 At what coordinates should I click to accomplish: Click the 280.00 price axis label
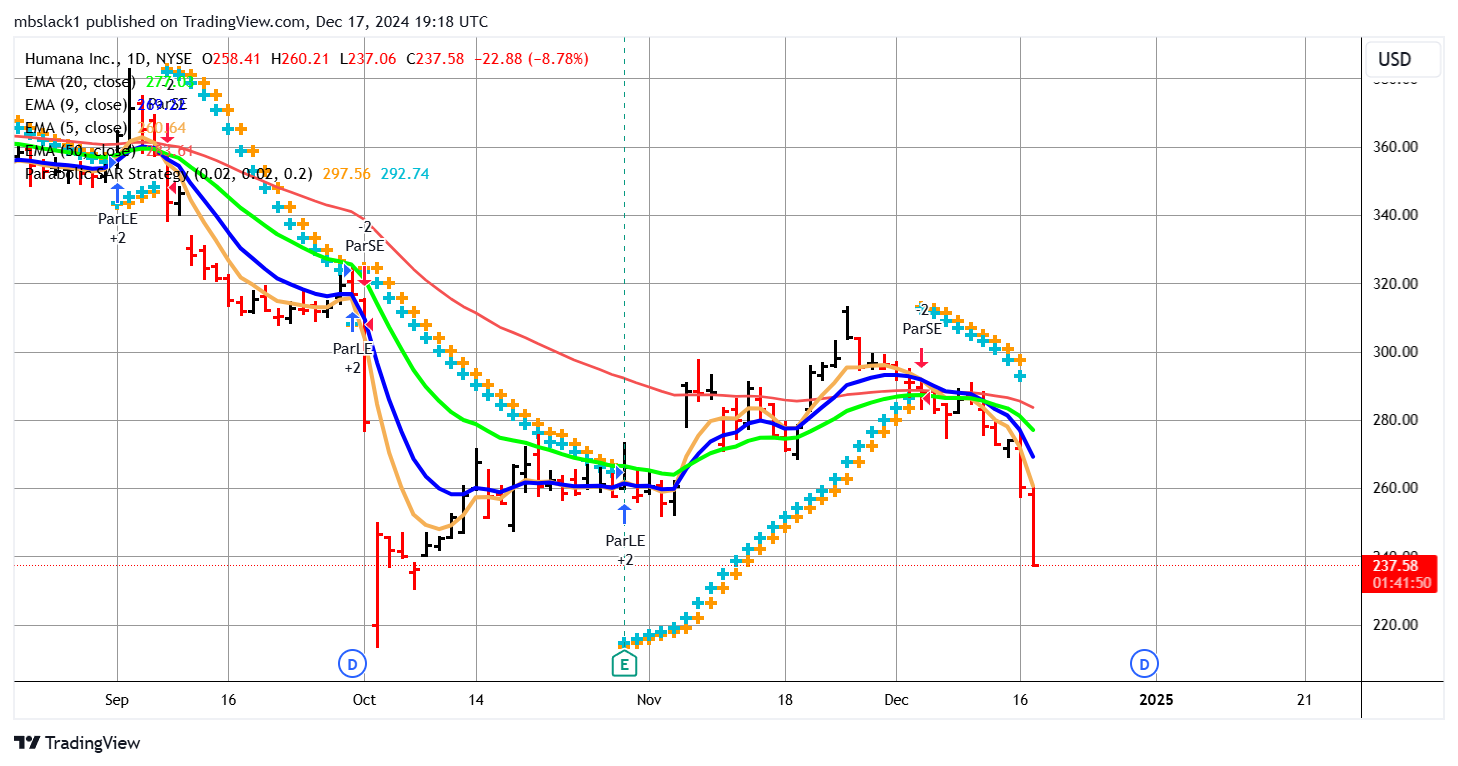1395,420
